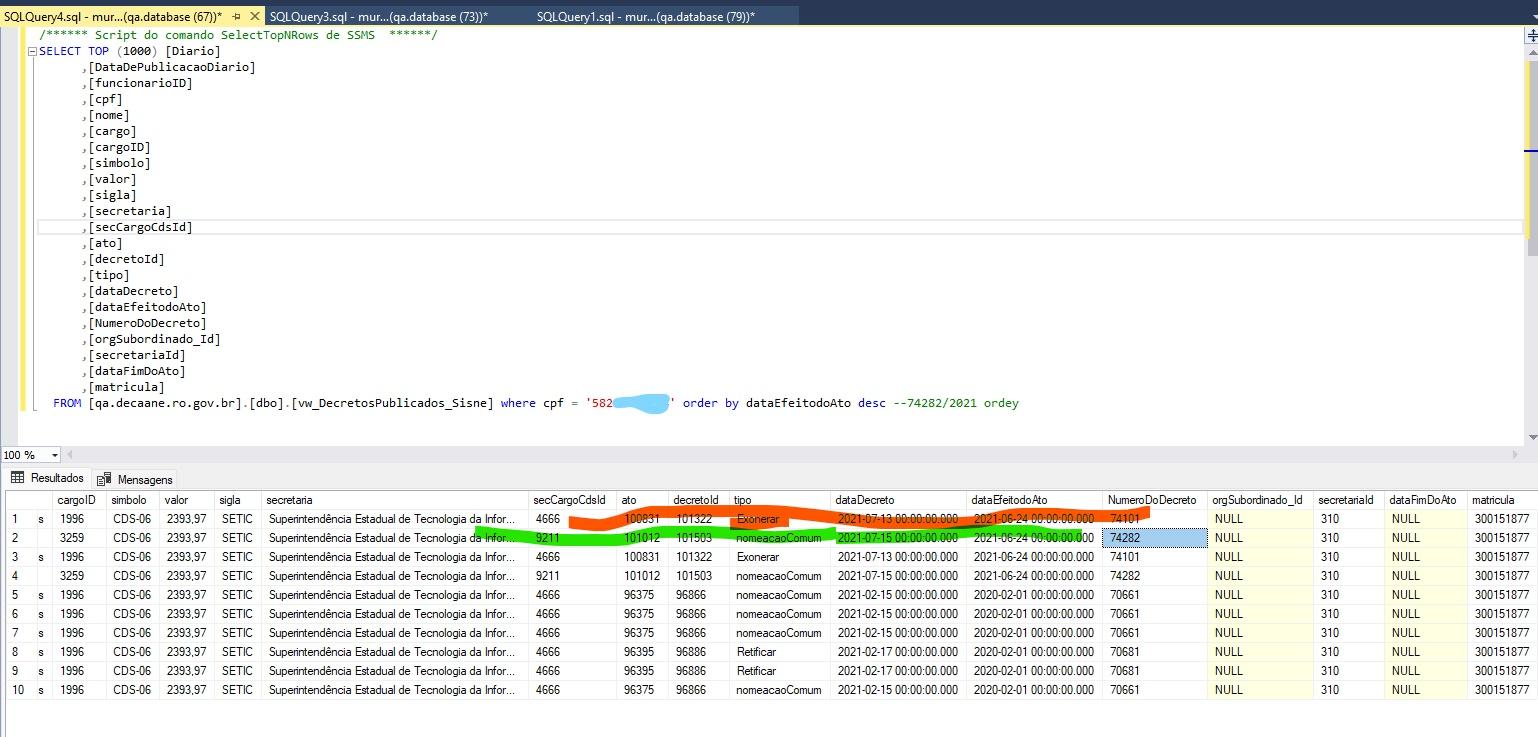
Task: Click the Resultados grid icon
Action: pos(17,478)
